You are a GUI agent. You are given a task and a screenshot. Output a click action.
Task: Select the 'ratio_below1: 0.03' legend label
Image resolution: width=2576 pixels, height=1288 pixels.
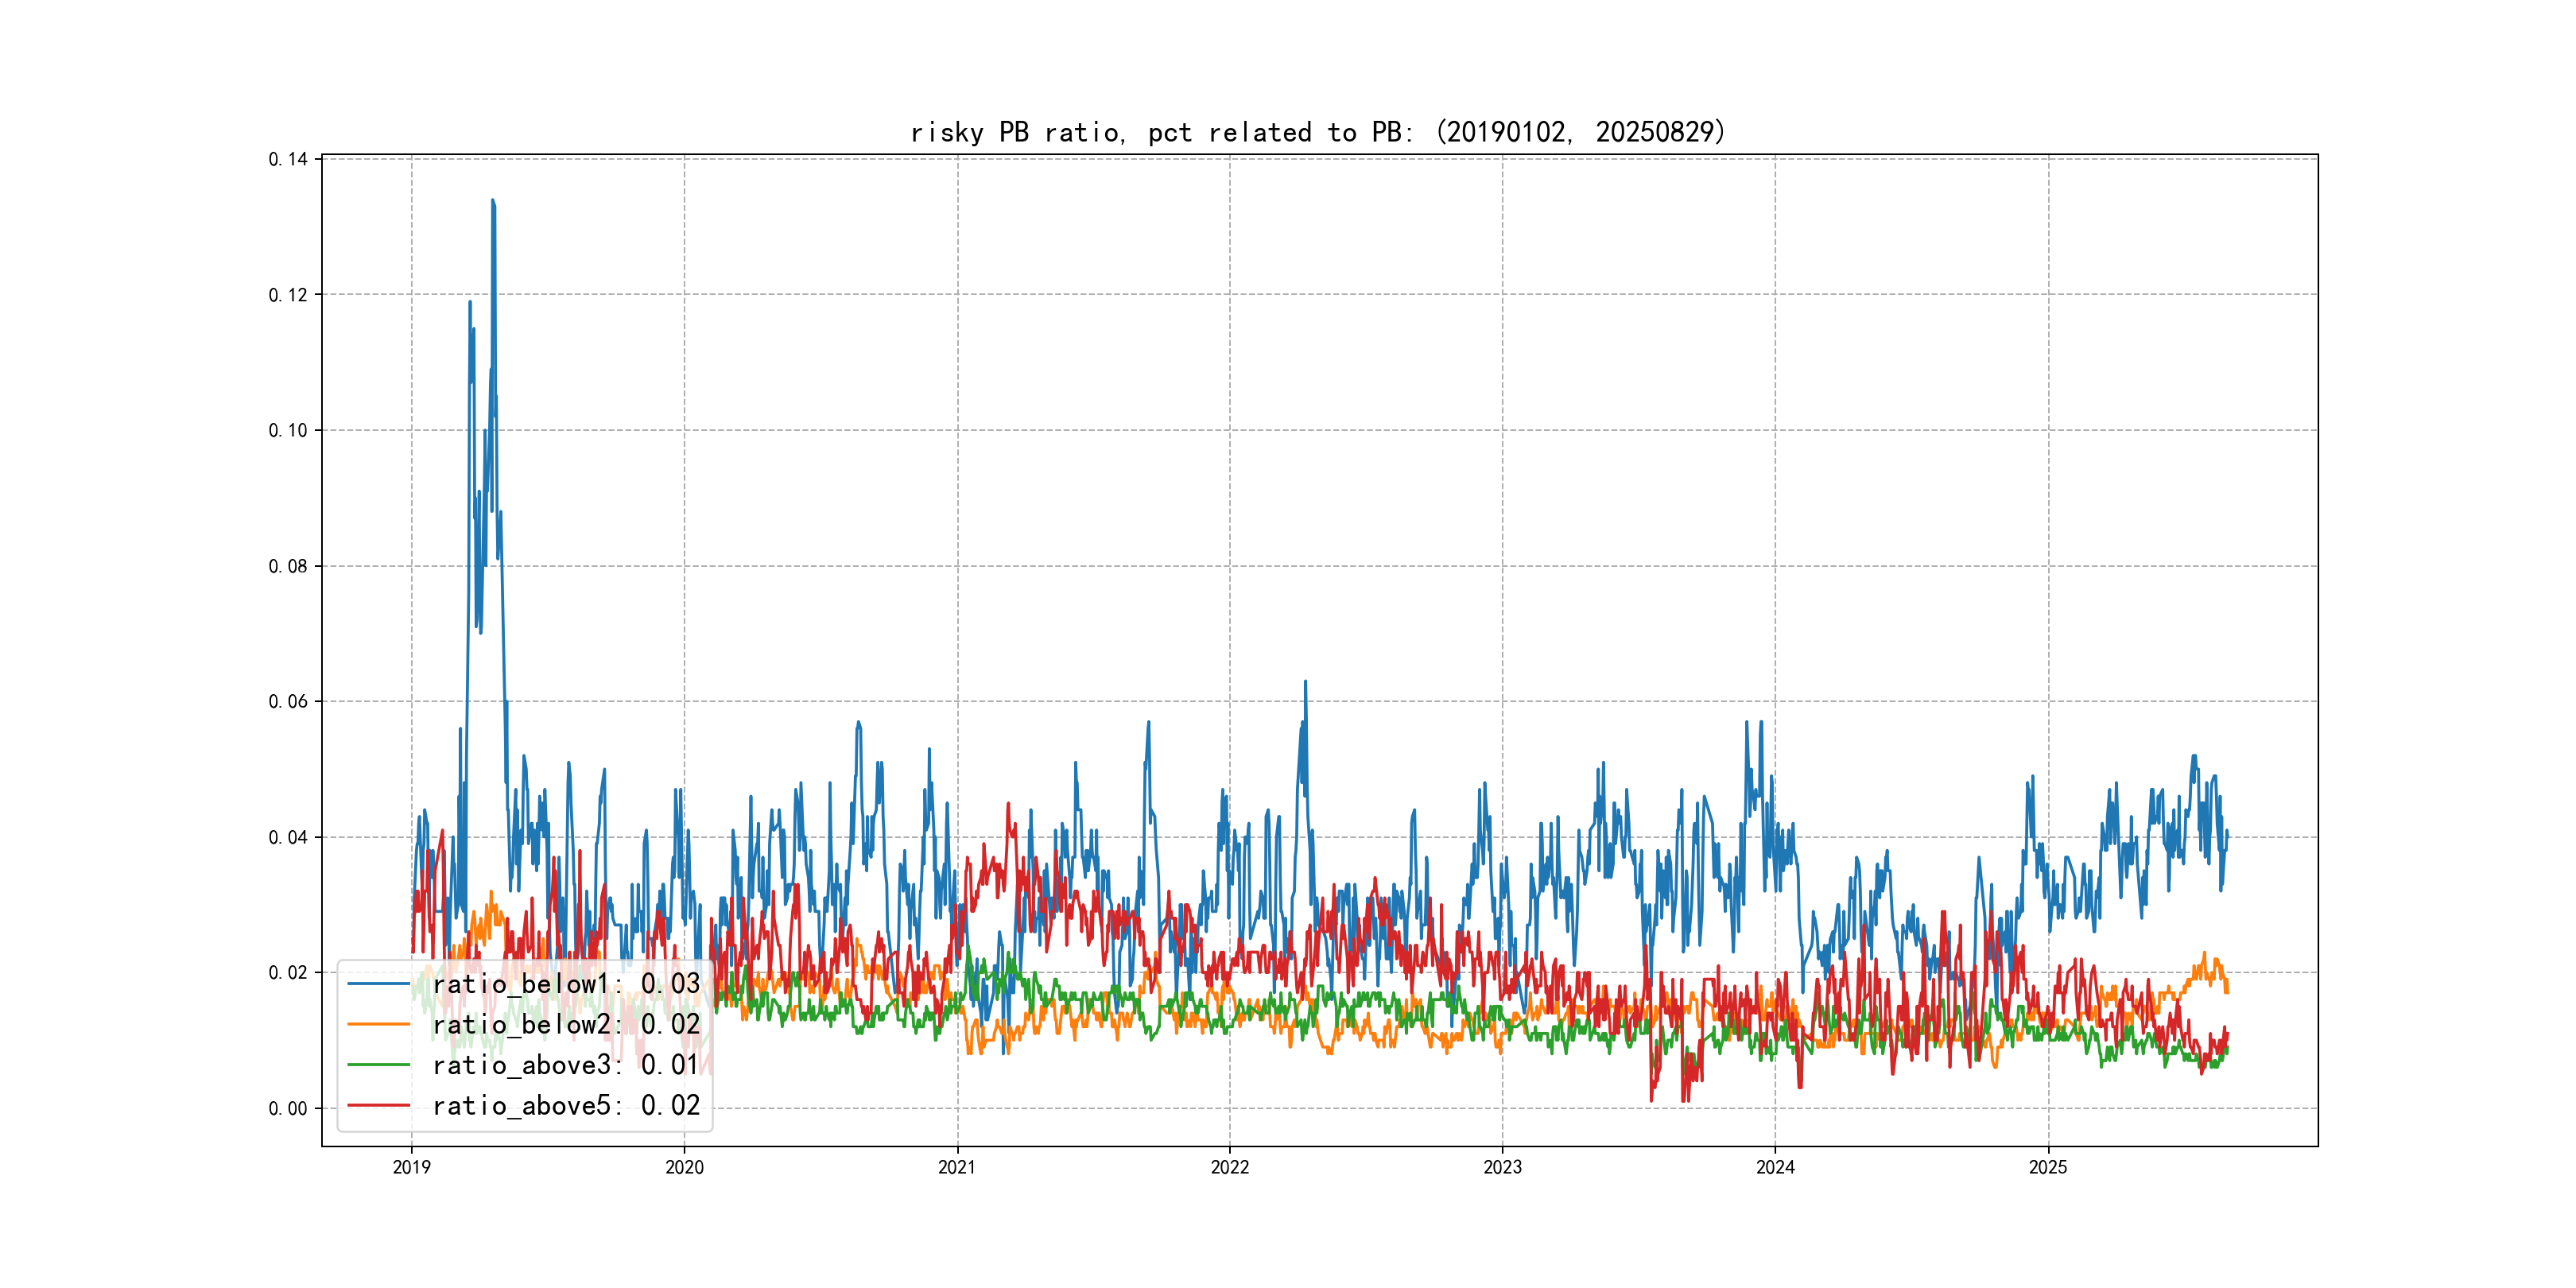pyautogui.click(x=566, y=984)
